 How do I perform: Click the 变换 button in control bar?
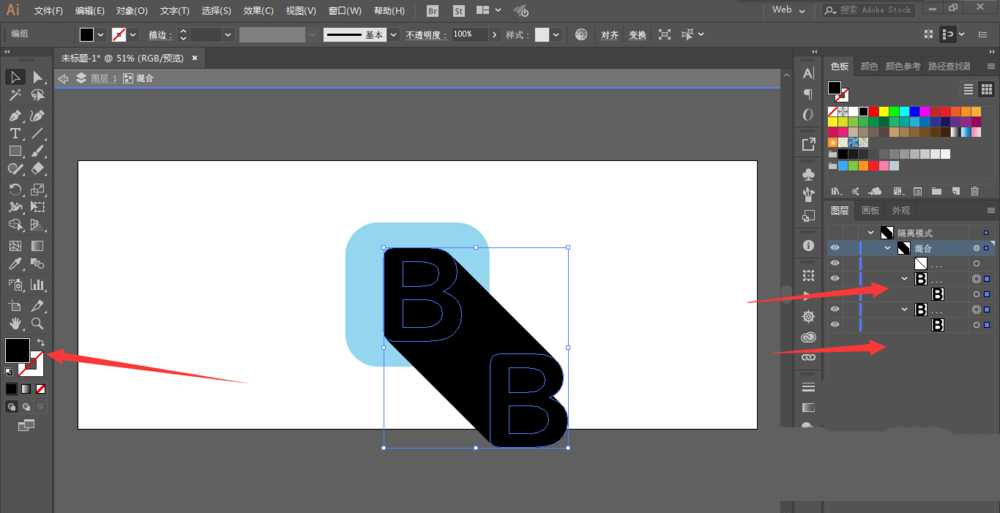point(637,35)
